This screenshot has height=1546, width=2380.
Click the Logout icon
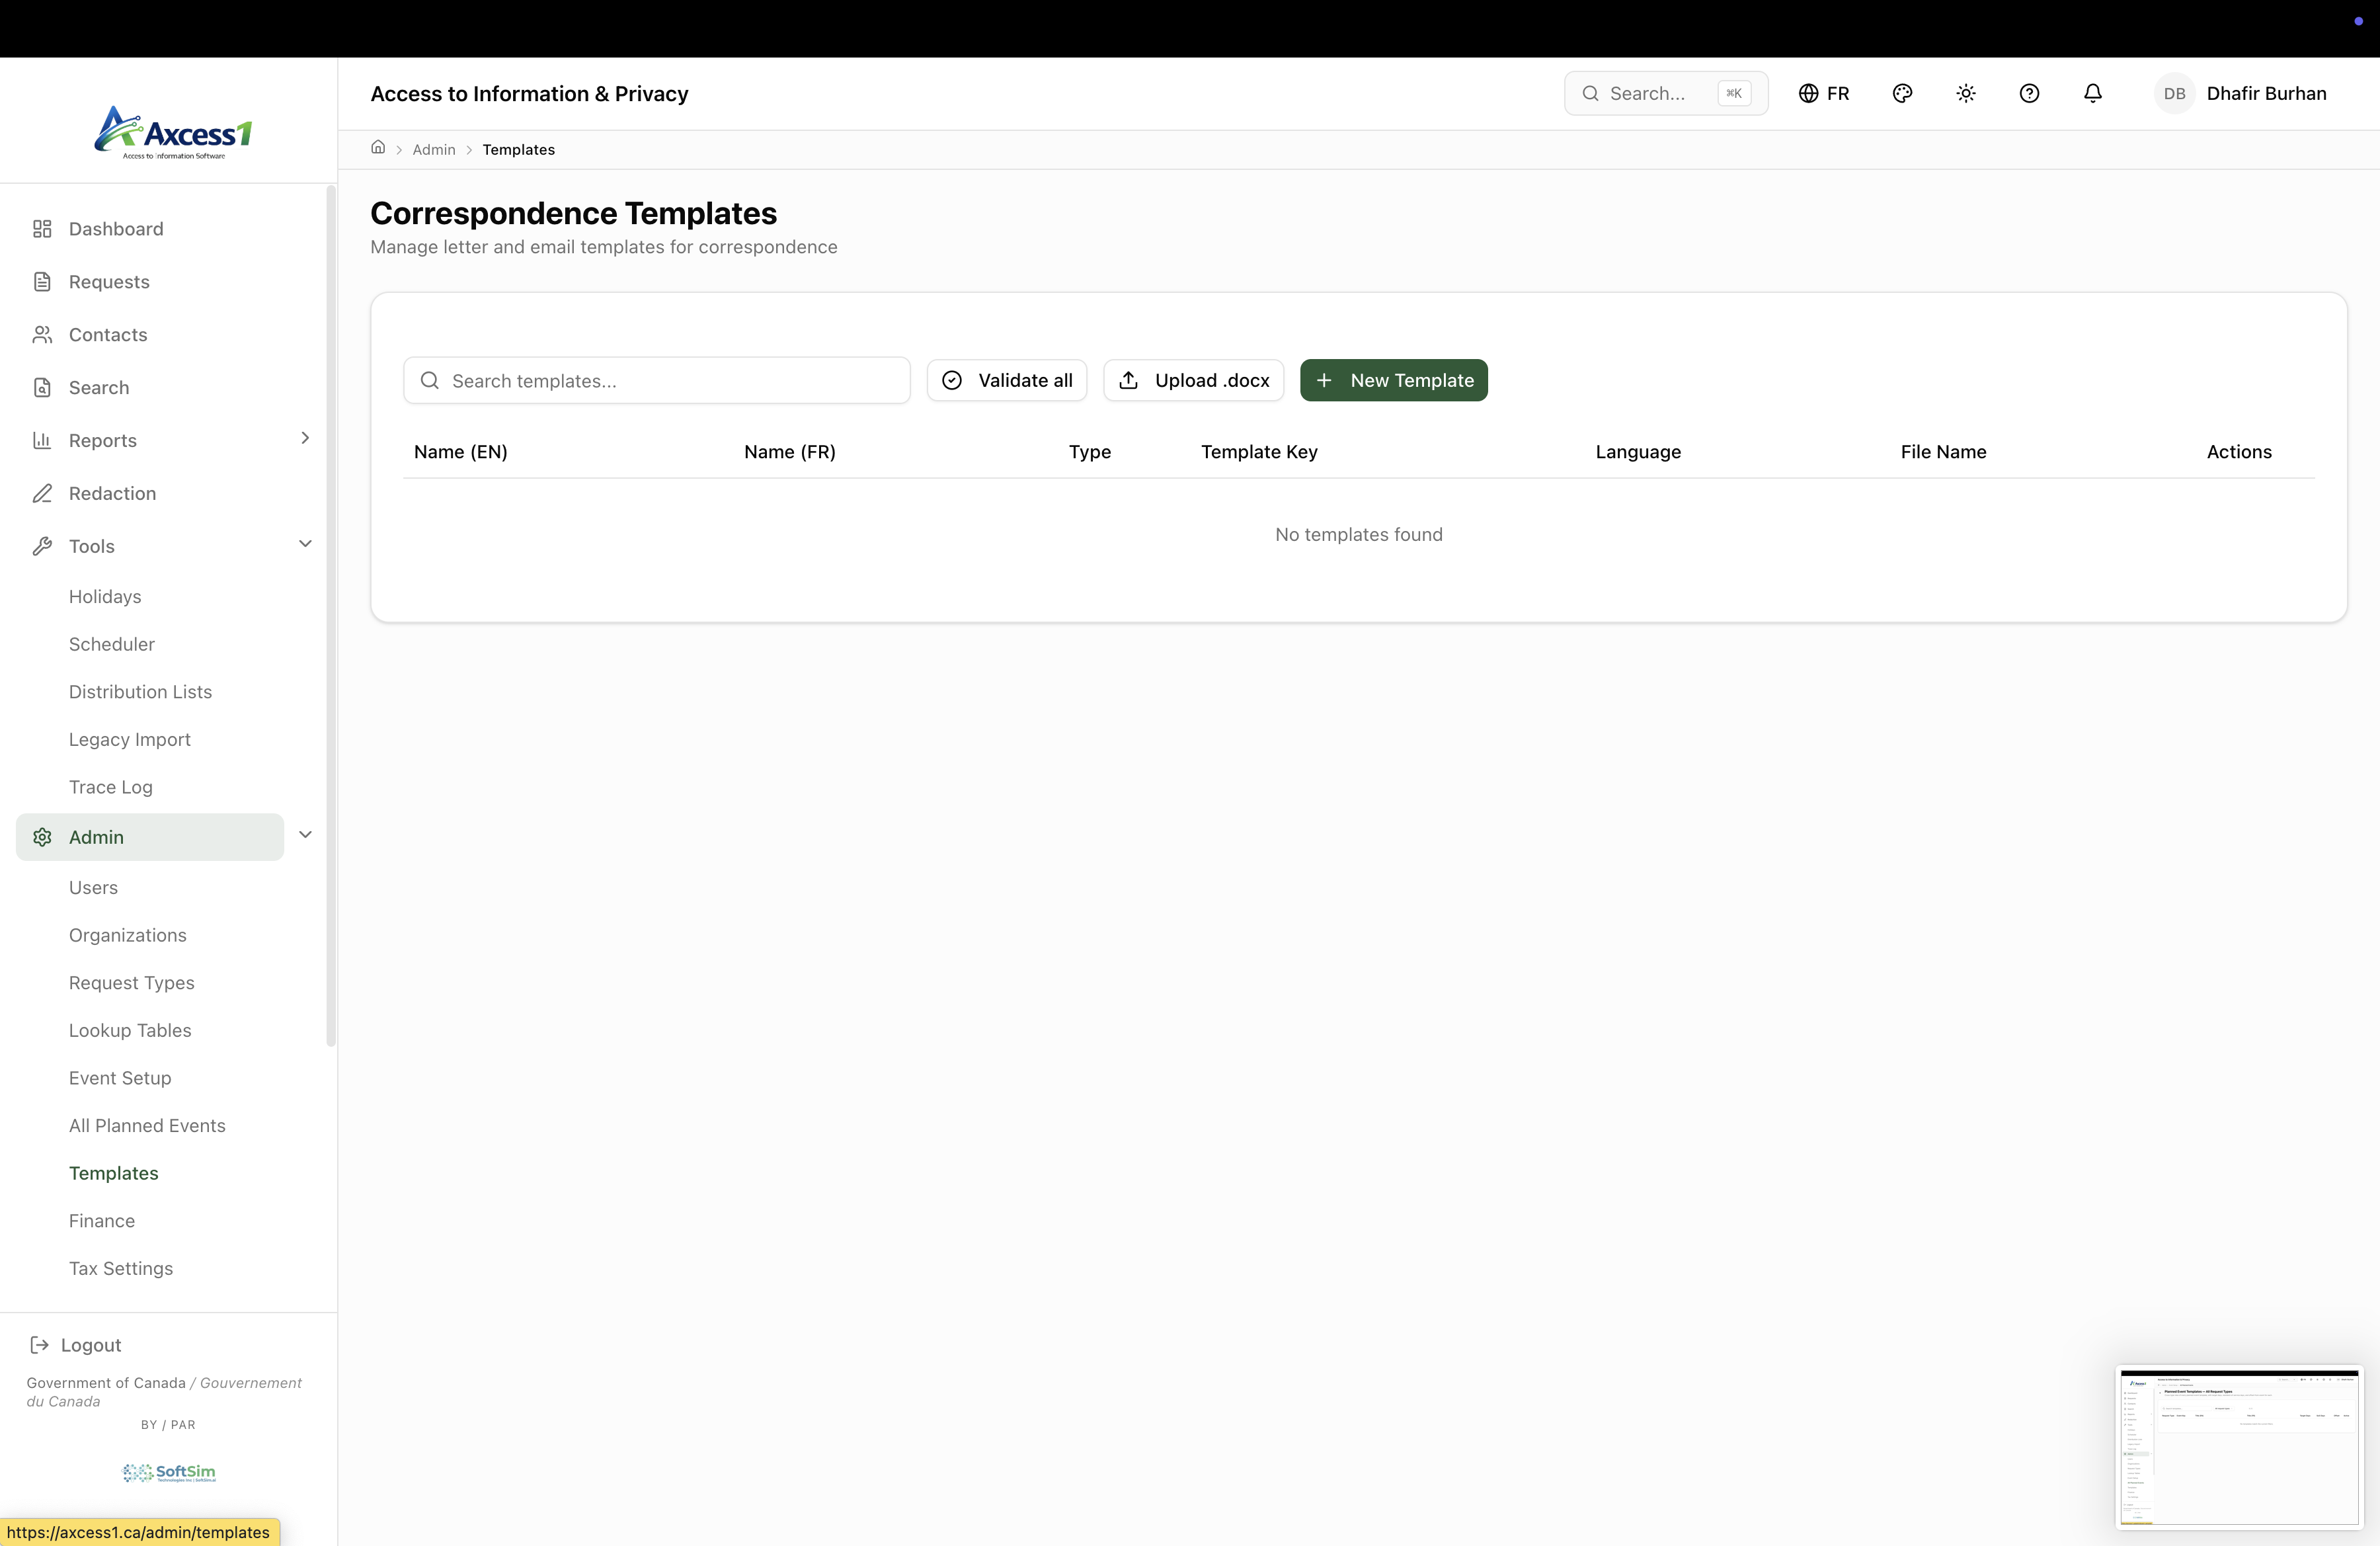click(40, 1345)
